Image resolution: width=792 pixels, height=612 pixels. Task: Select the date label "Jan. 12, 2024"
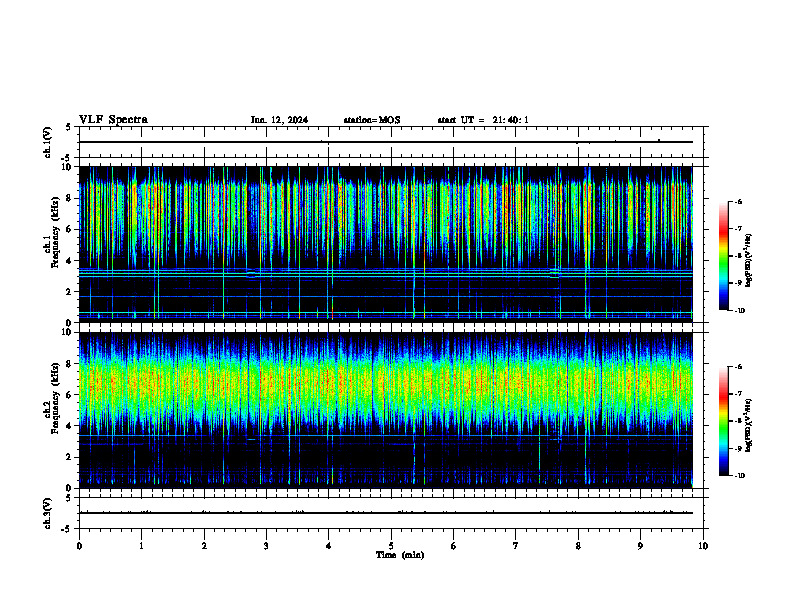click(279, 120)
